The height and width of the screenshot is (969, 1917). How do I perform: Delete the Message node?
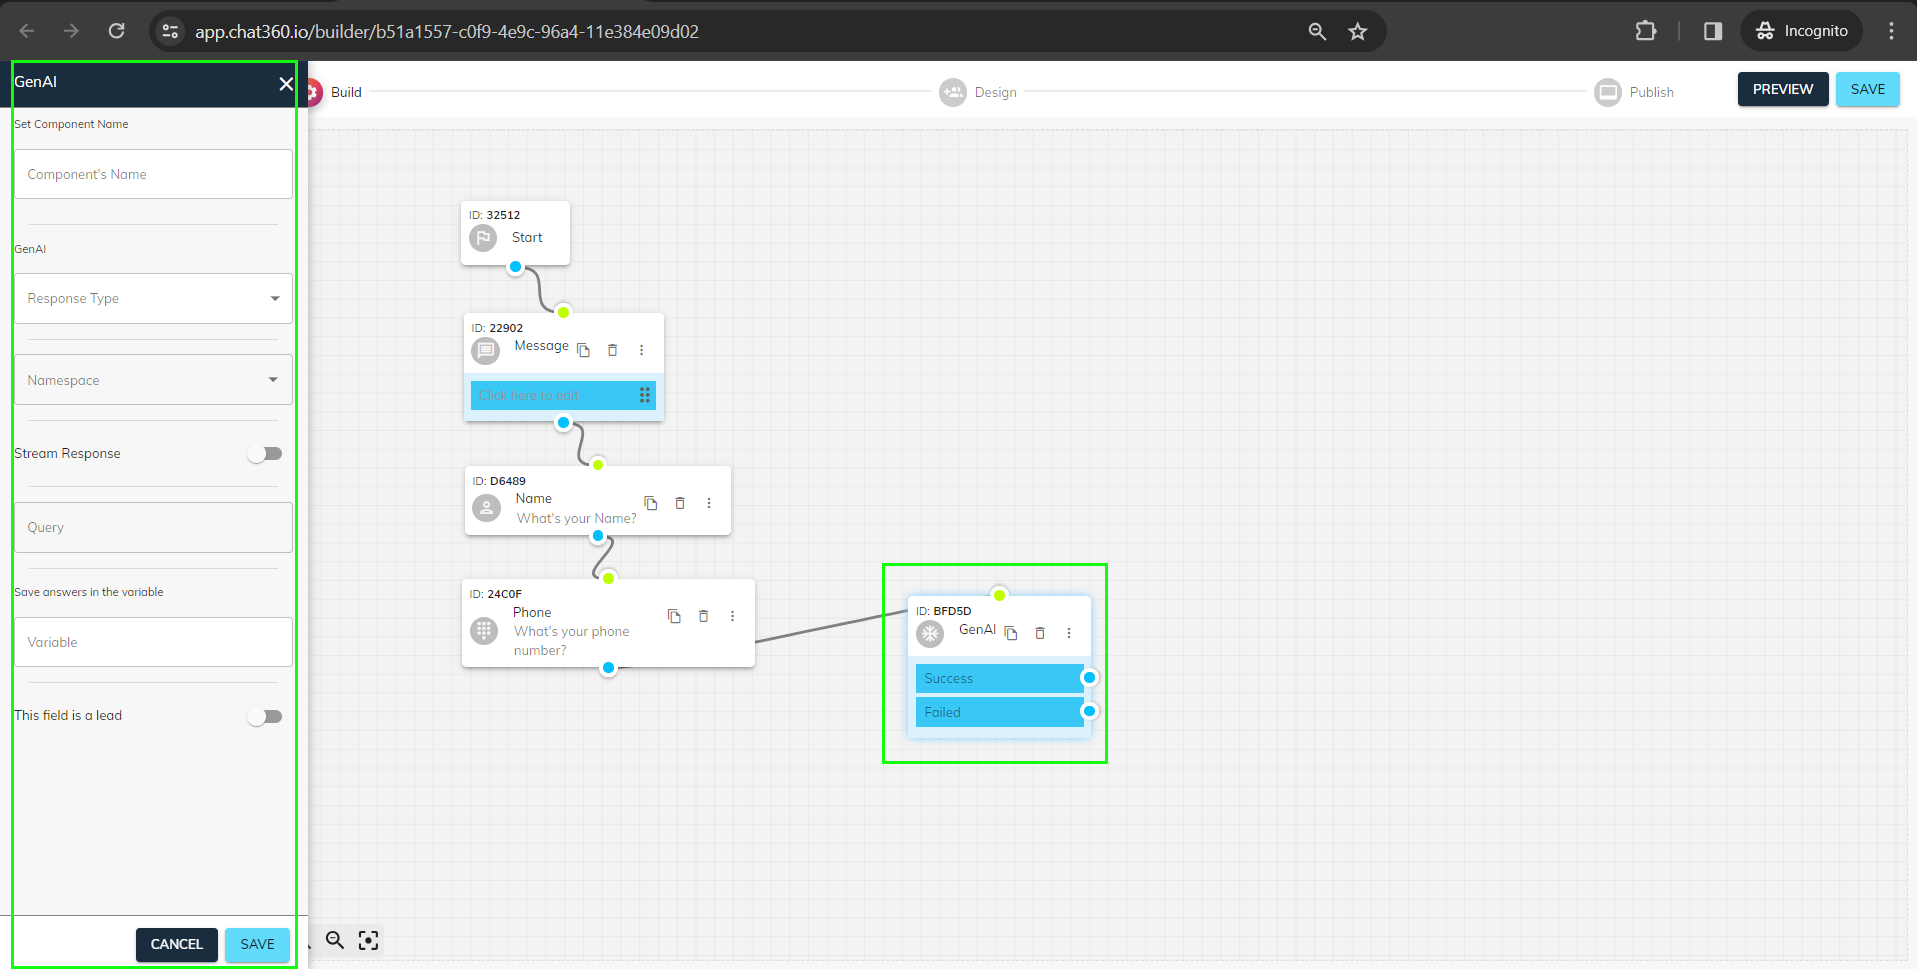613,350
